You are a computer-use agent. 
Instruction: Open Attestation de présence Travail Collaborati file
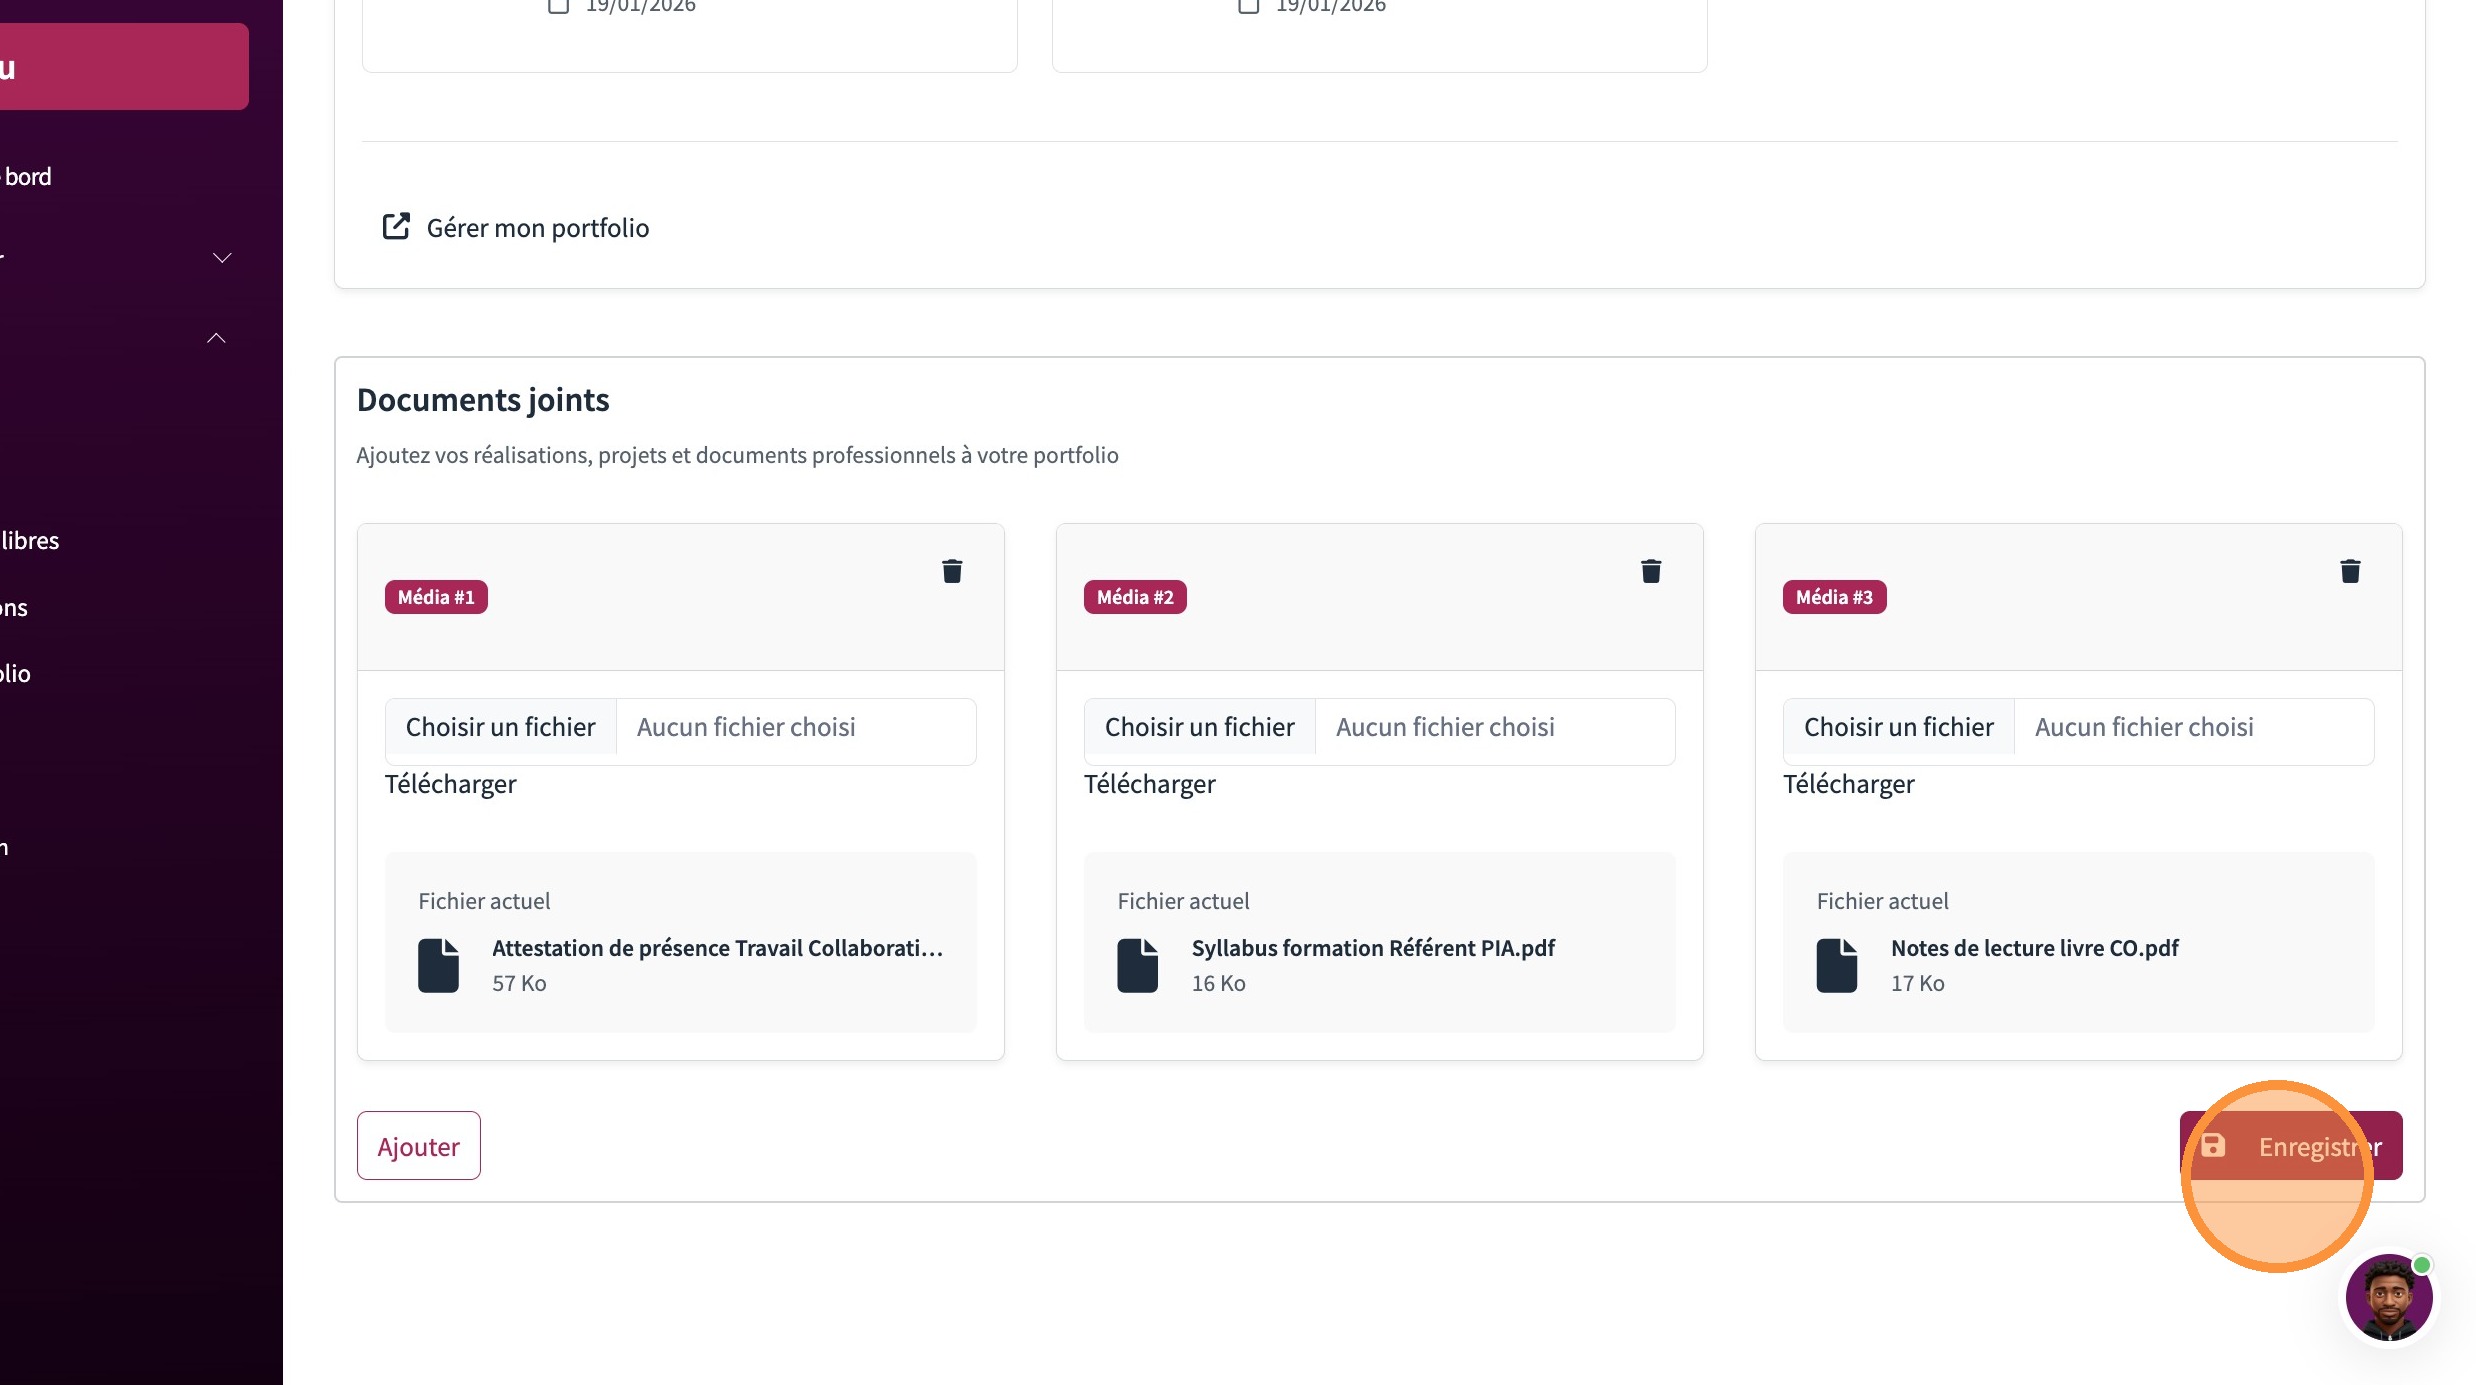(x=716, y=948)
